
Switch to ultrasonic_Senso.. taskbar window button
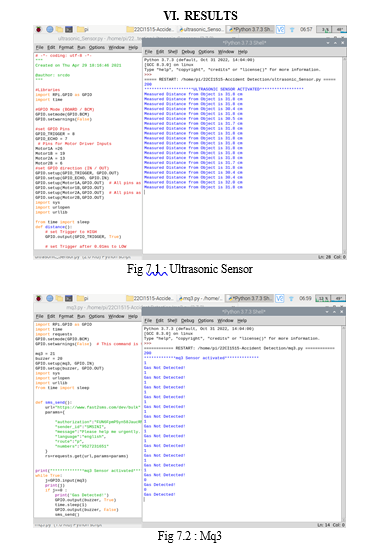pos(201,29)
